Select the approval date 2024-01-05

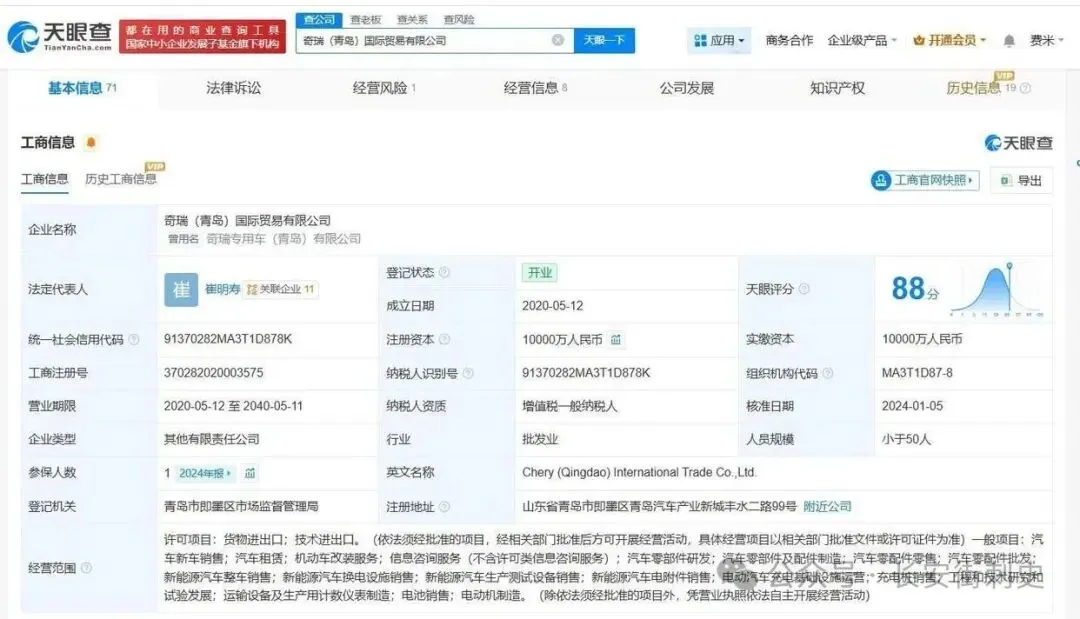[913, 406]
